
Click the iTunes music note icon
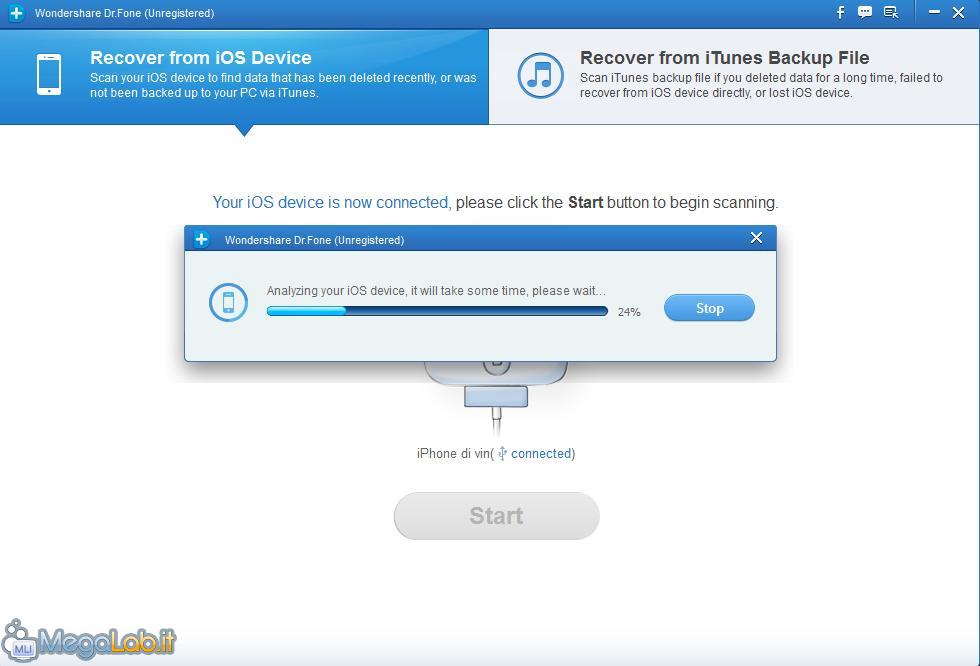pyautogui.click(x=541, y=76)
